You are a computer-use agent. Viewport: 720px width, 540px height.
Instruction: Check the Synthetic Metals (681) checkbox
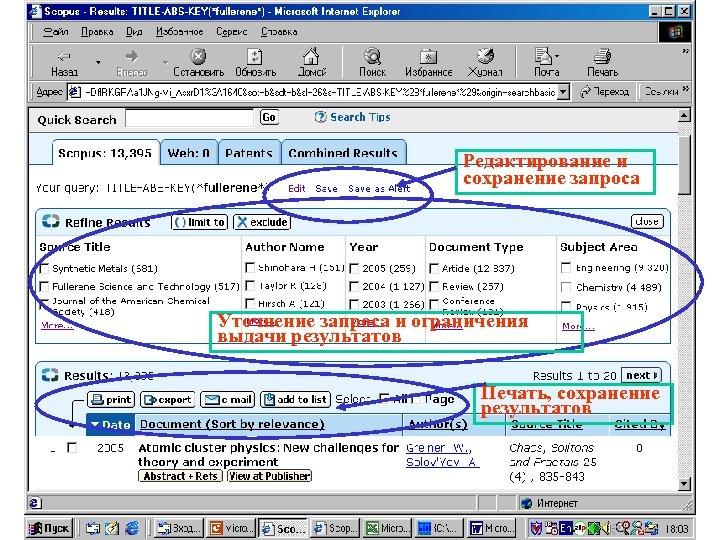[x=45, y=268]
